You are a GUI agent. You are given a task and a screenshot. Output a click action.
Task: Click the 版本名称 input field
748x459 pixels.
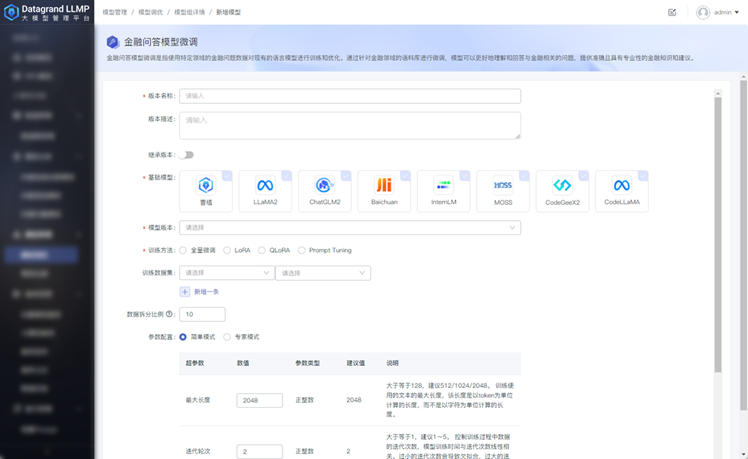[350, 97]
